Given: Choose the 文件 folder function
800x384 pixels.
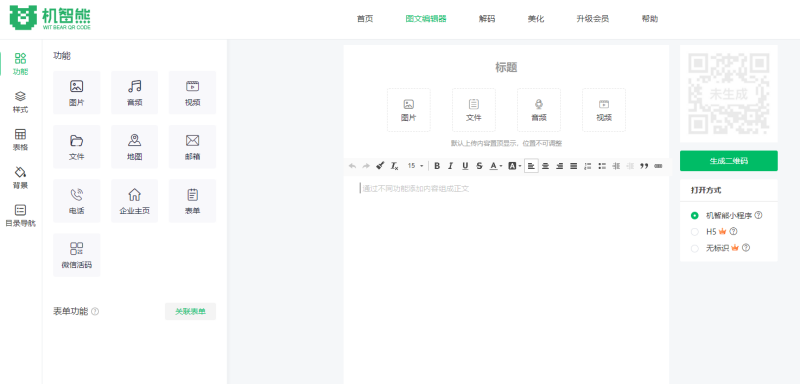Looking at the screenshot, I should [x=77, y=147].
